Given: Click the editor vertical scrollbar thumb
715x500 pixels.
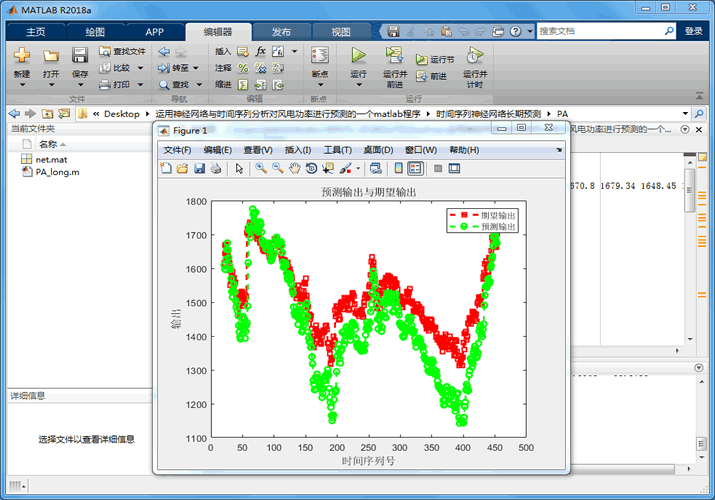Looking at the screenshot, I should (689, 190).
